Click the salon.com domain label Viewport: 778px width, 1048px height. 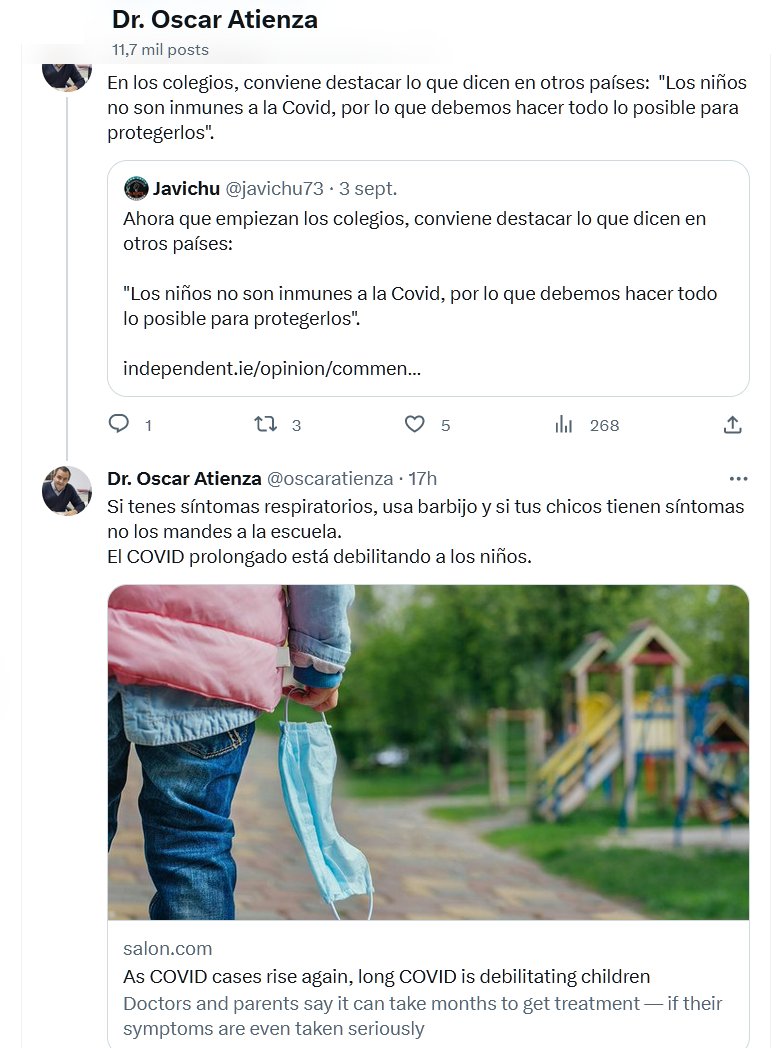tap(167, 948)
